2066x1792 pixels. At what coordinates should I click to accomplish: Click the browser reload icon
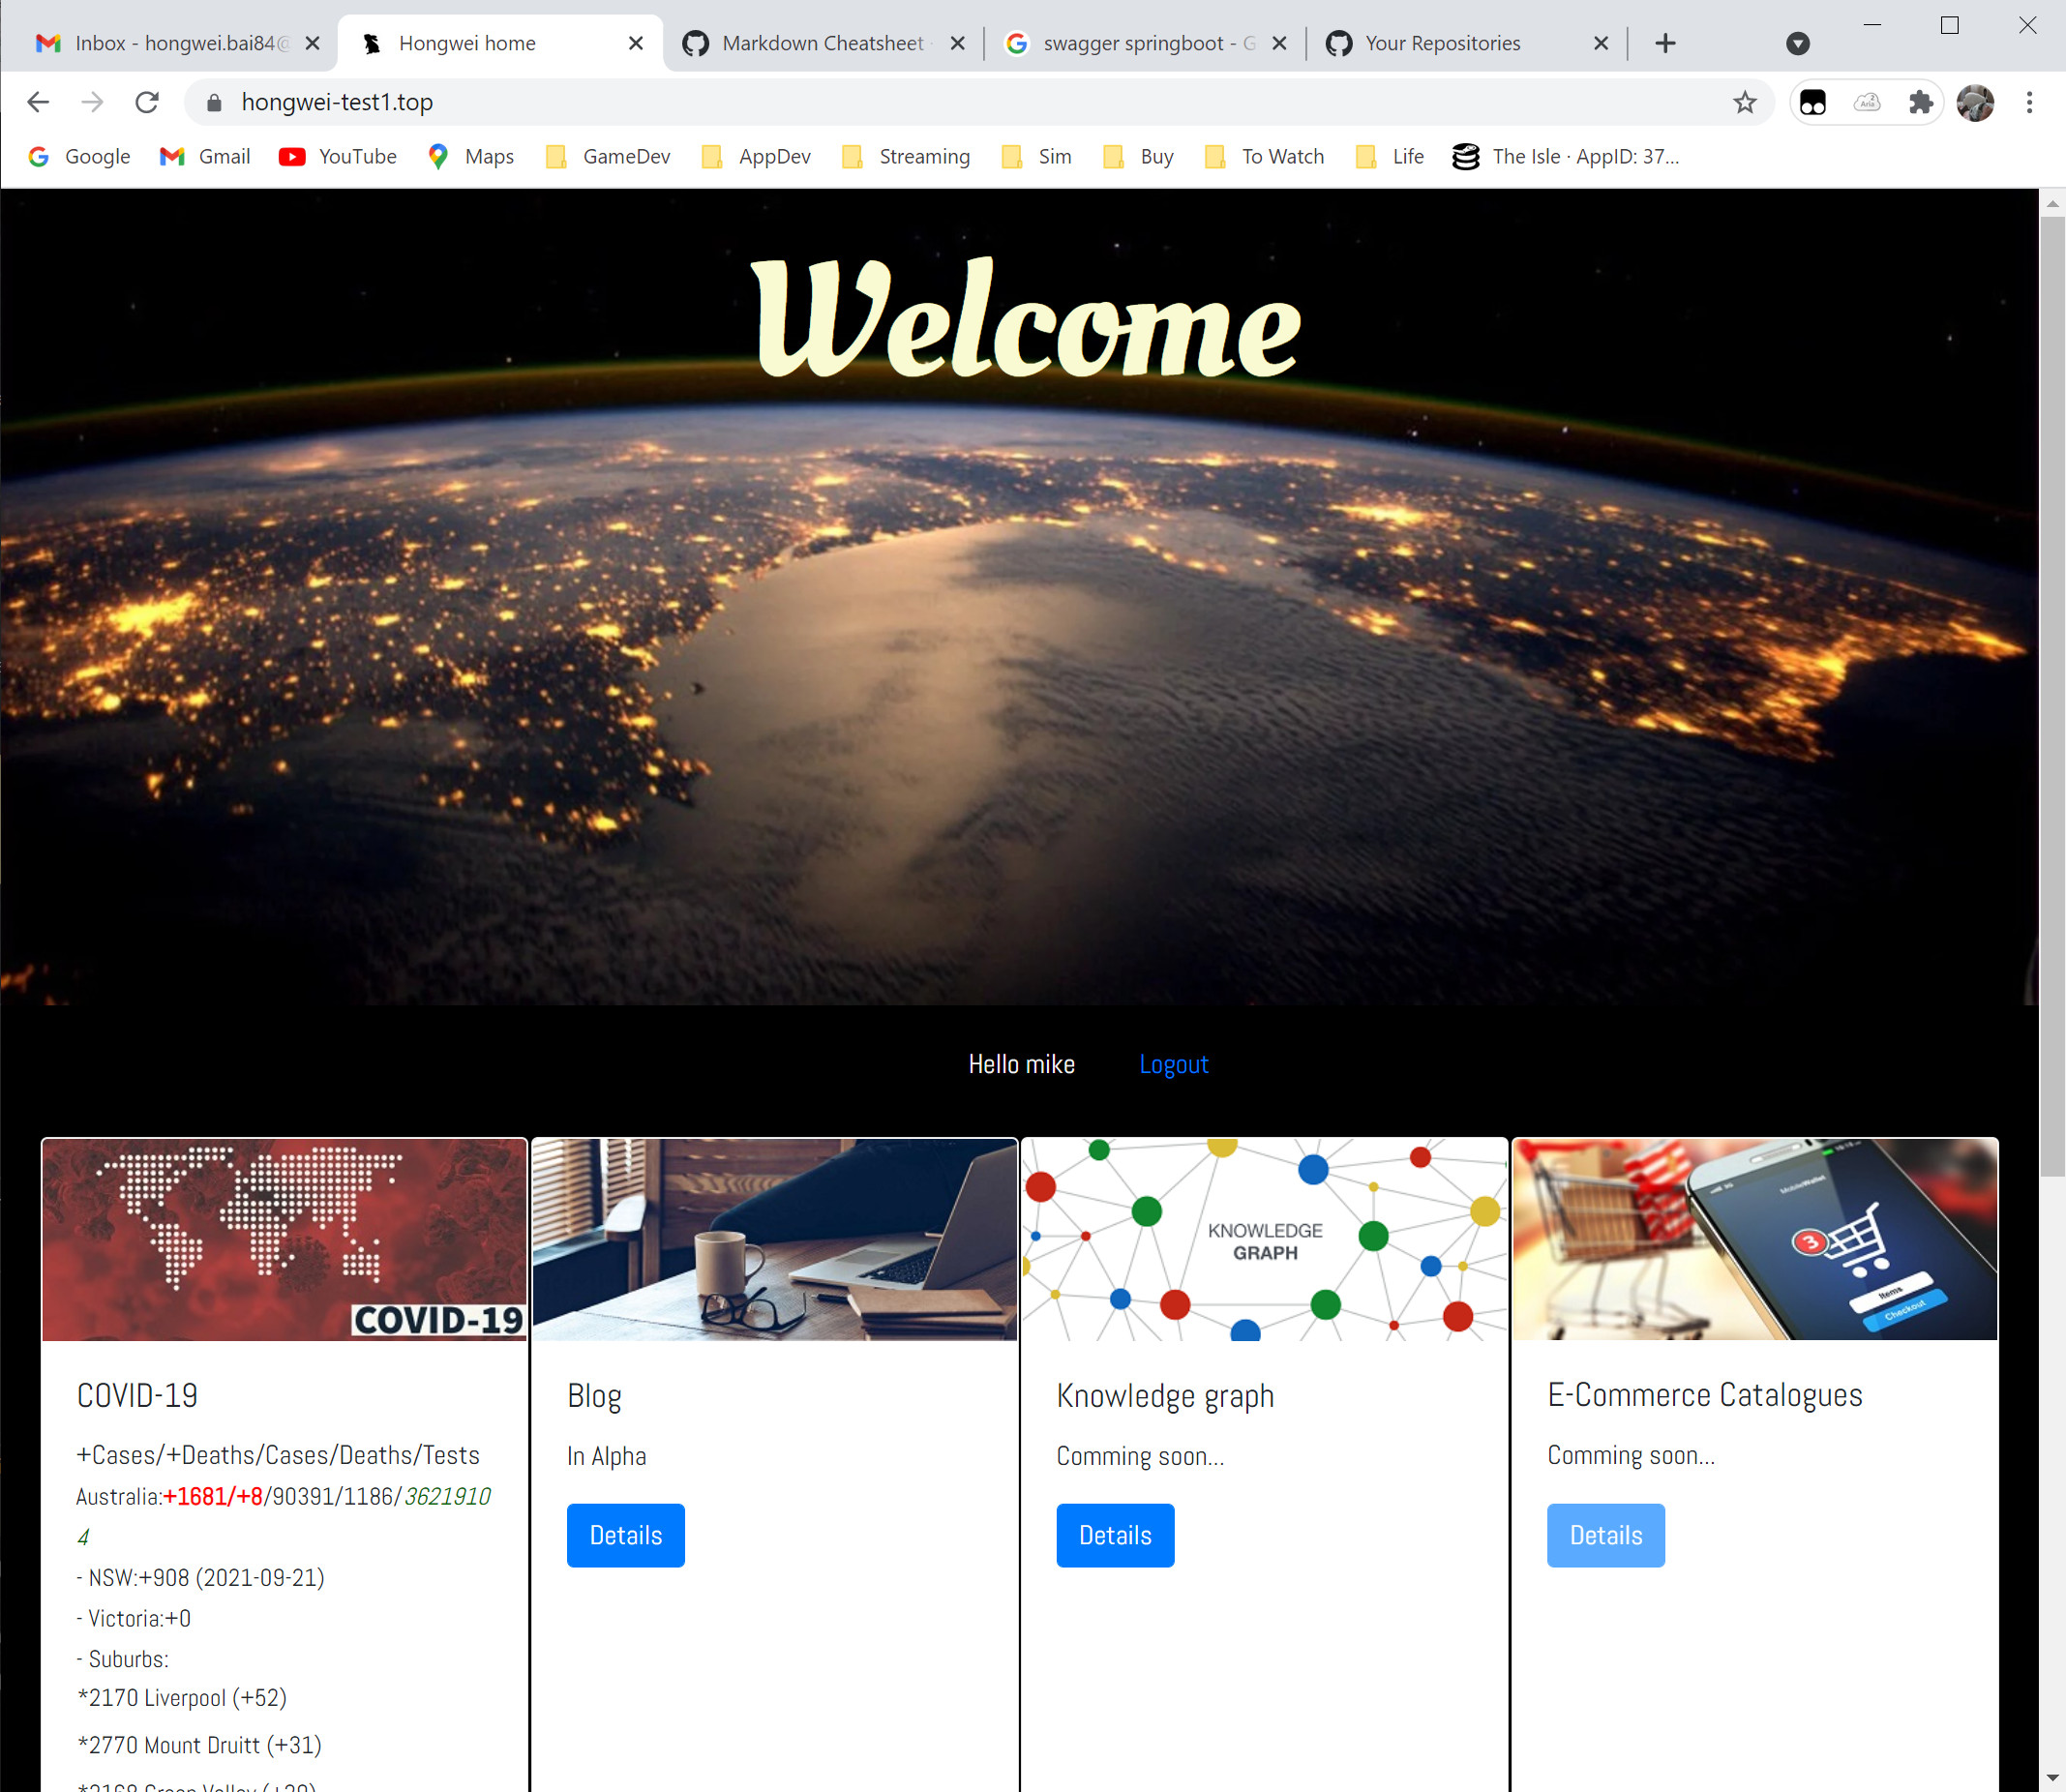tap(147, 102)
